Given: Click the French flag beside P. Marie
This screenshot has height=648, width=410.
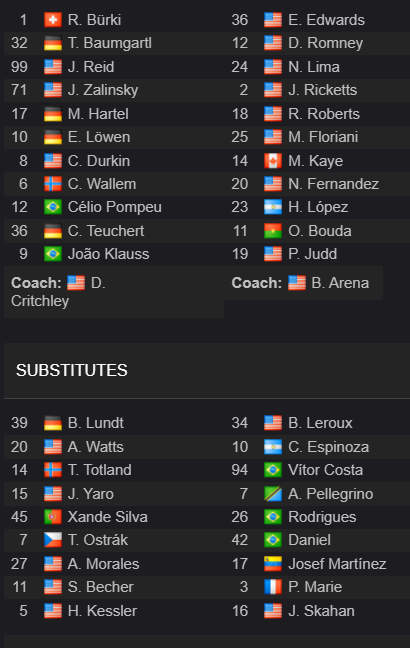Looking at the screenshot, I should coord(273,587).
